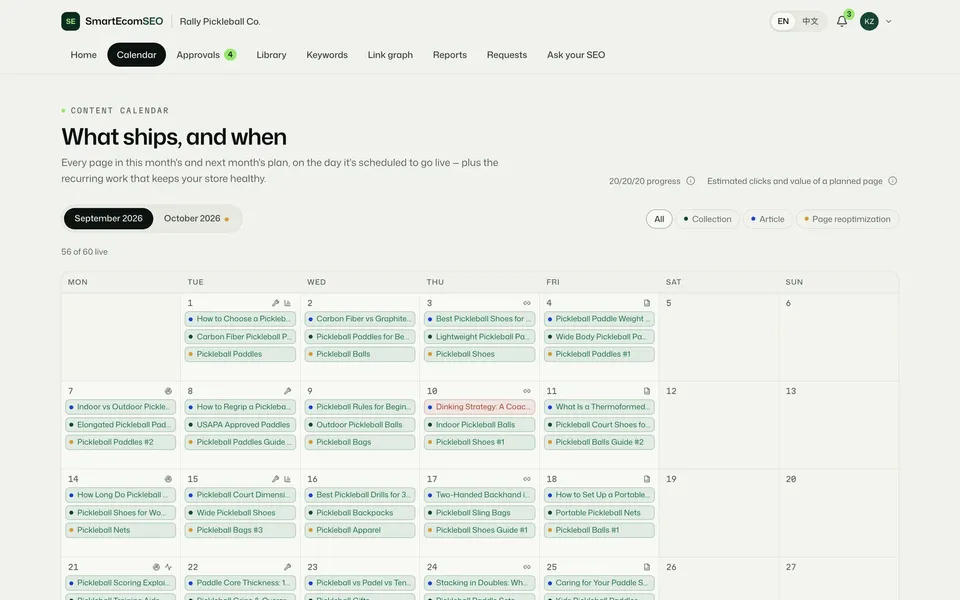The image size is (960, 600).
Task: Filter calendar by Collection
Action: pyautogui.click(x=707, y=219)
